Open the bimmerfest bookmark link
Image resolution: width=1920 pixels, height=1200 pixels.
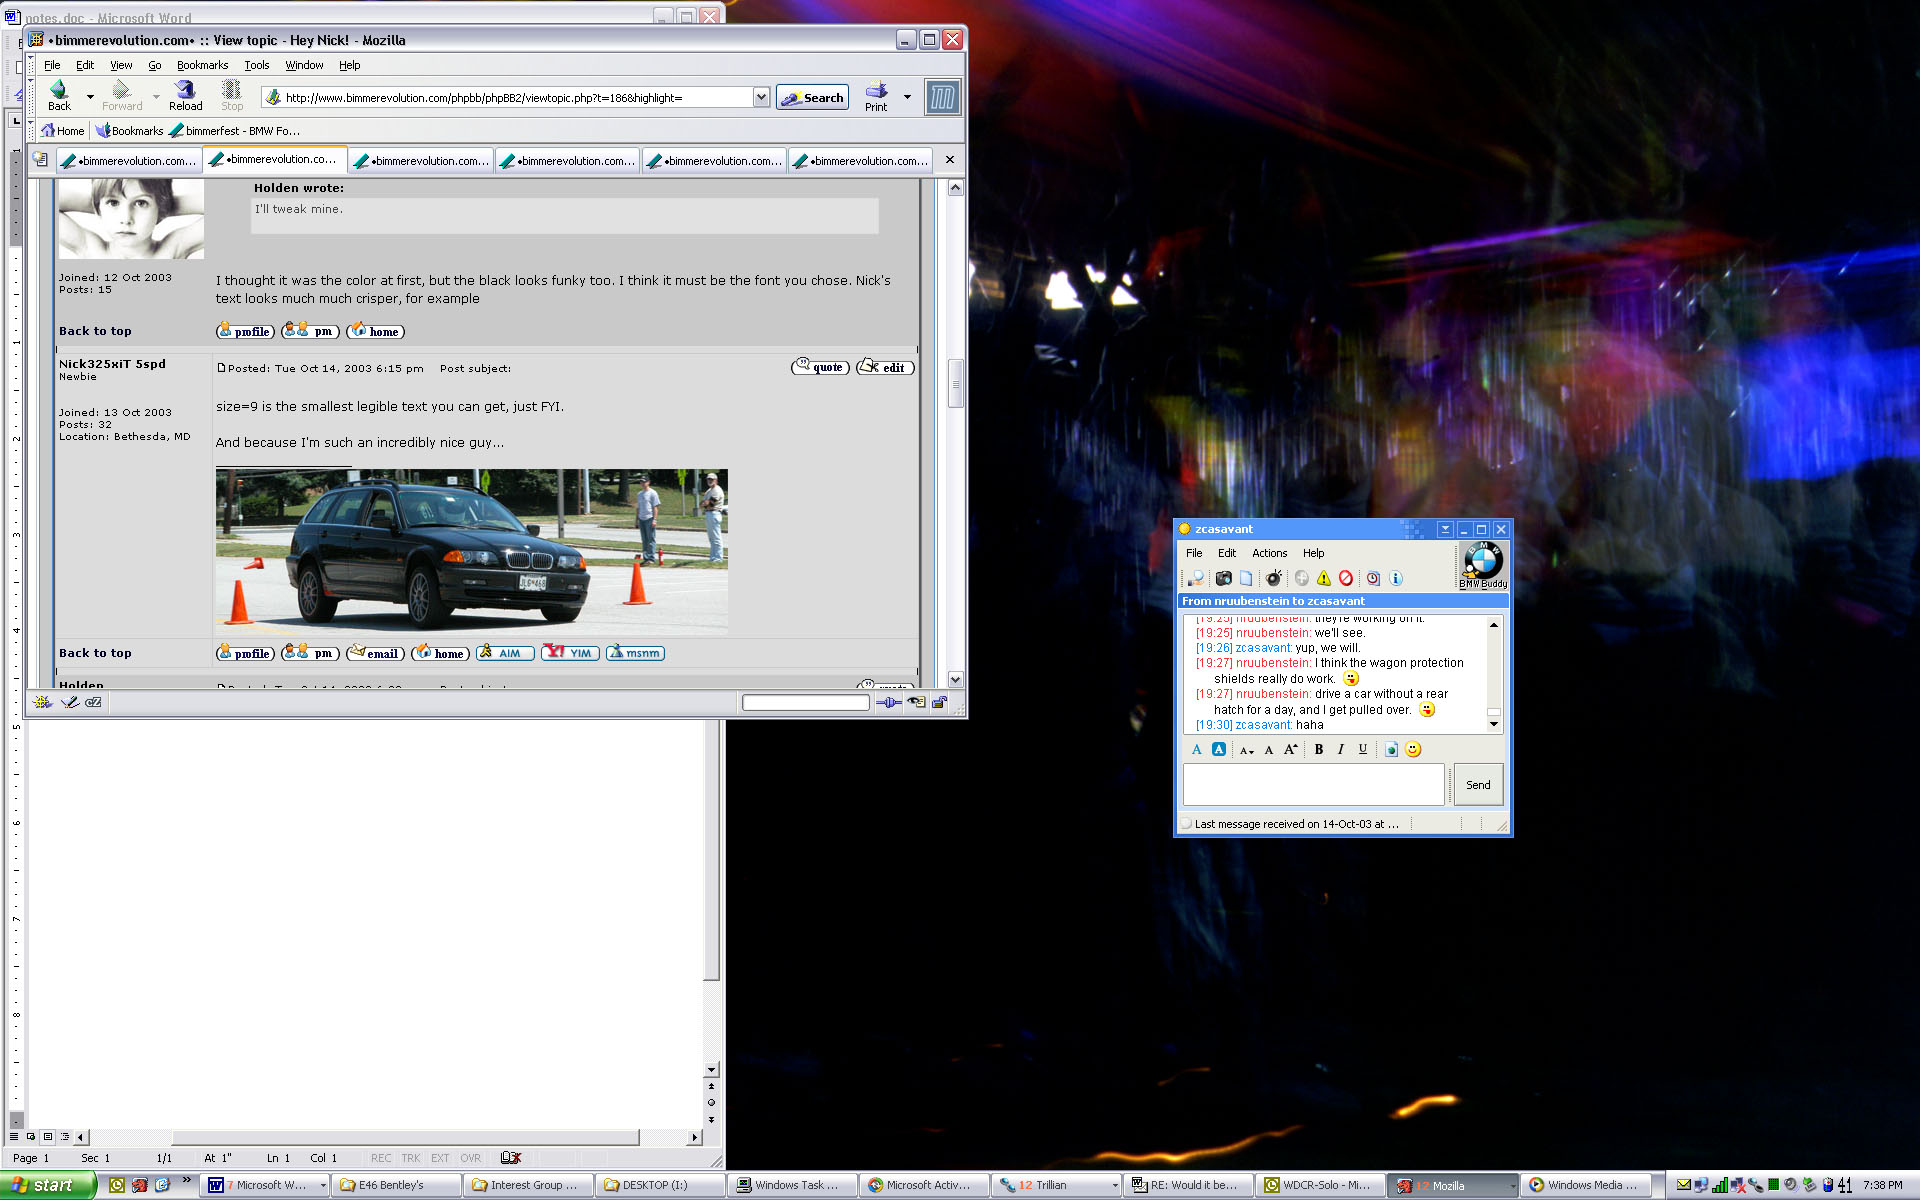coord(235,131)
